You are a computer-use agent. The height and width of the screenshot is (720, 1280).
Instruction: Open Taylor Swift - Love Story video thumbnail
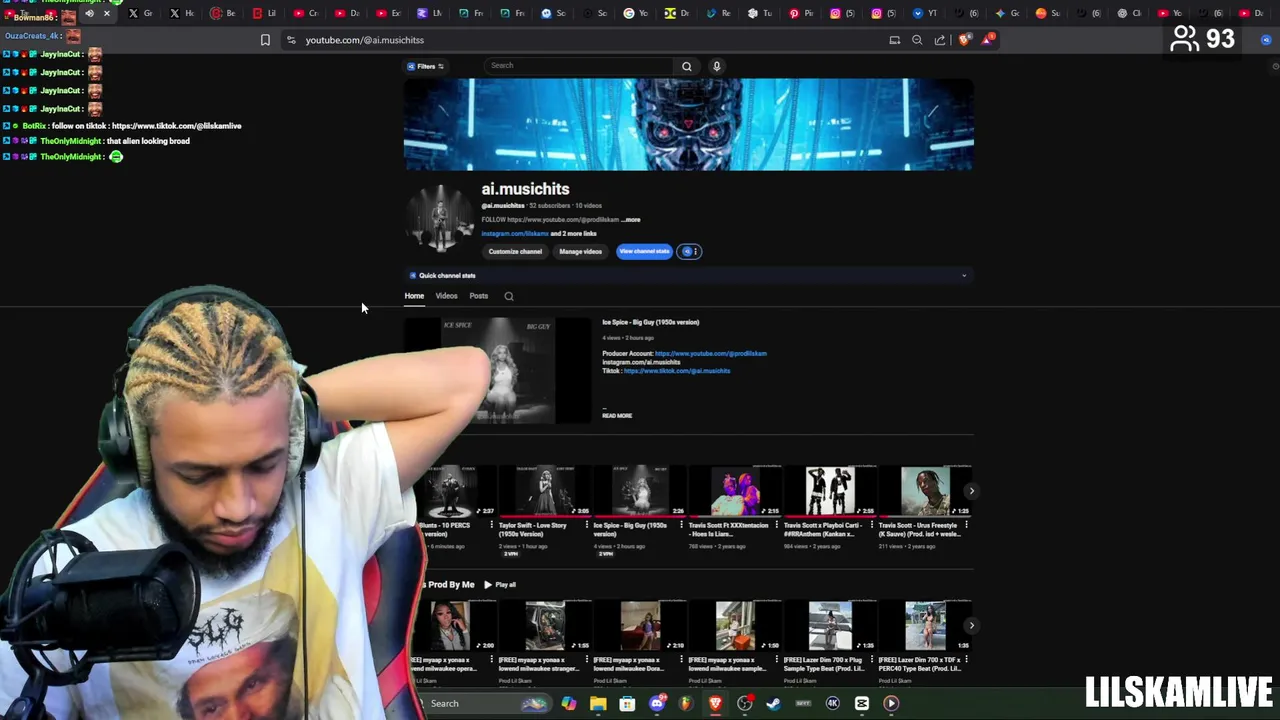pyautogui.click(x=544, y=491)
